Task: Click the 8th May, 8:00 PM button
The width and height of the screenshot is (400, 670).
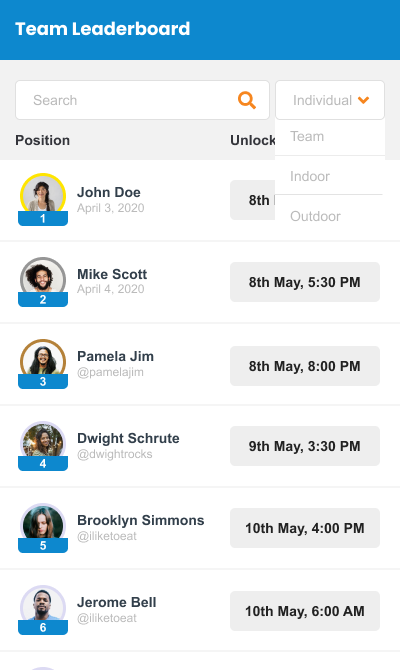Action: (305, 366)
